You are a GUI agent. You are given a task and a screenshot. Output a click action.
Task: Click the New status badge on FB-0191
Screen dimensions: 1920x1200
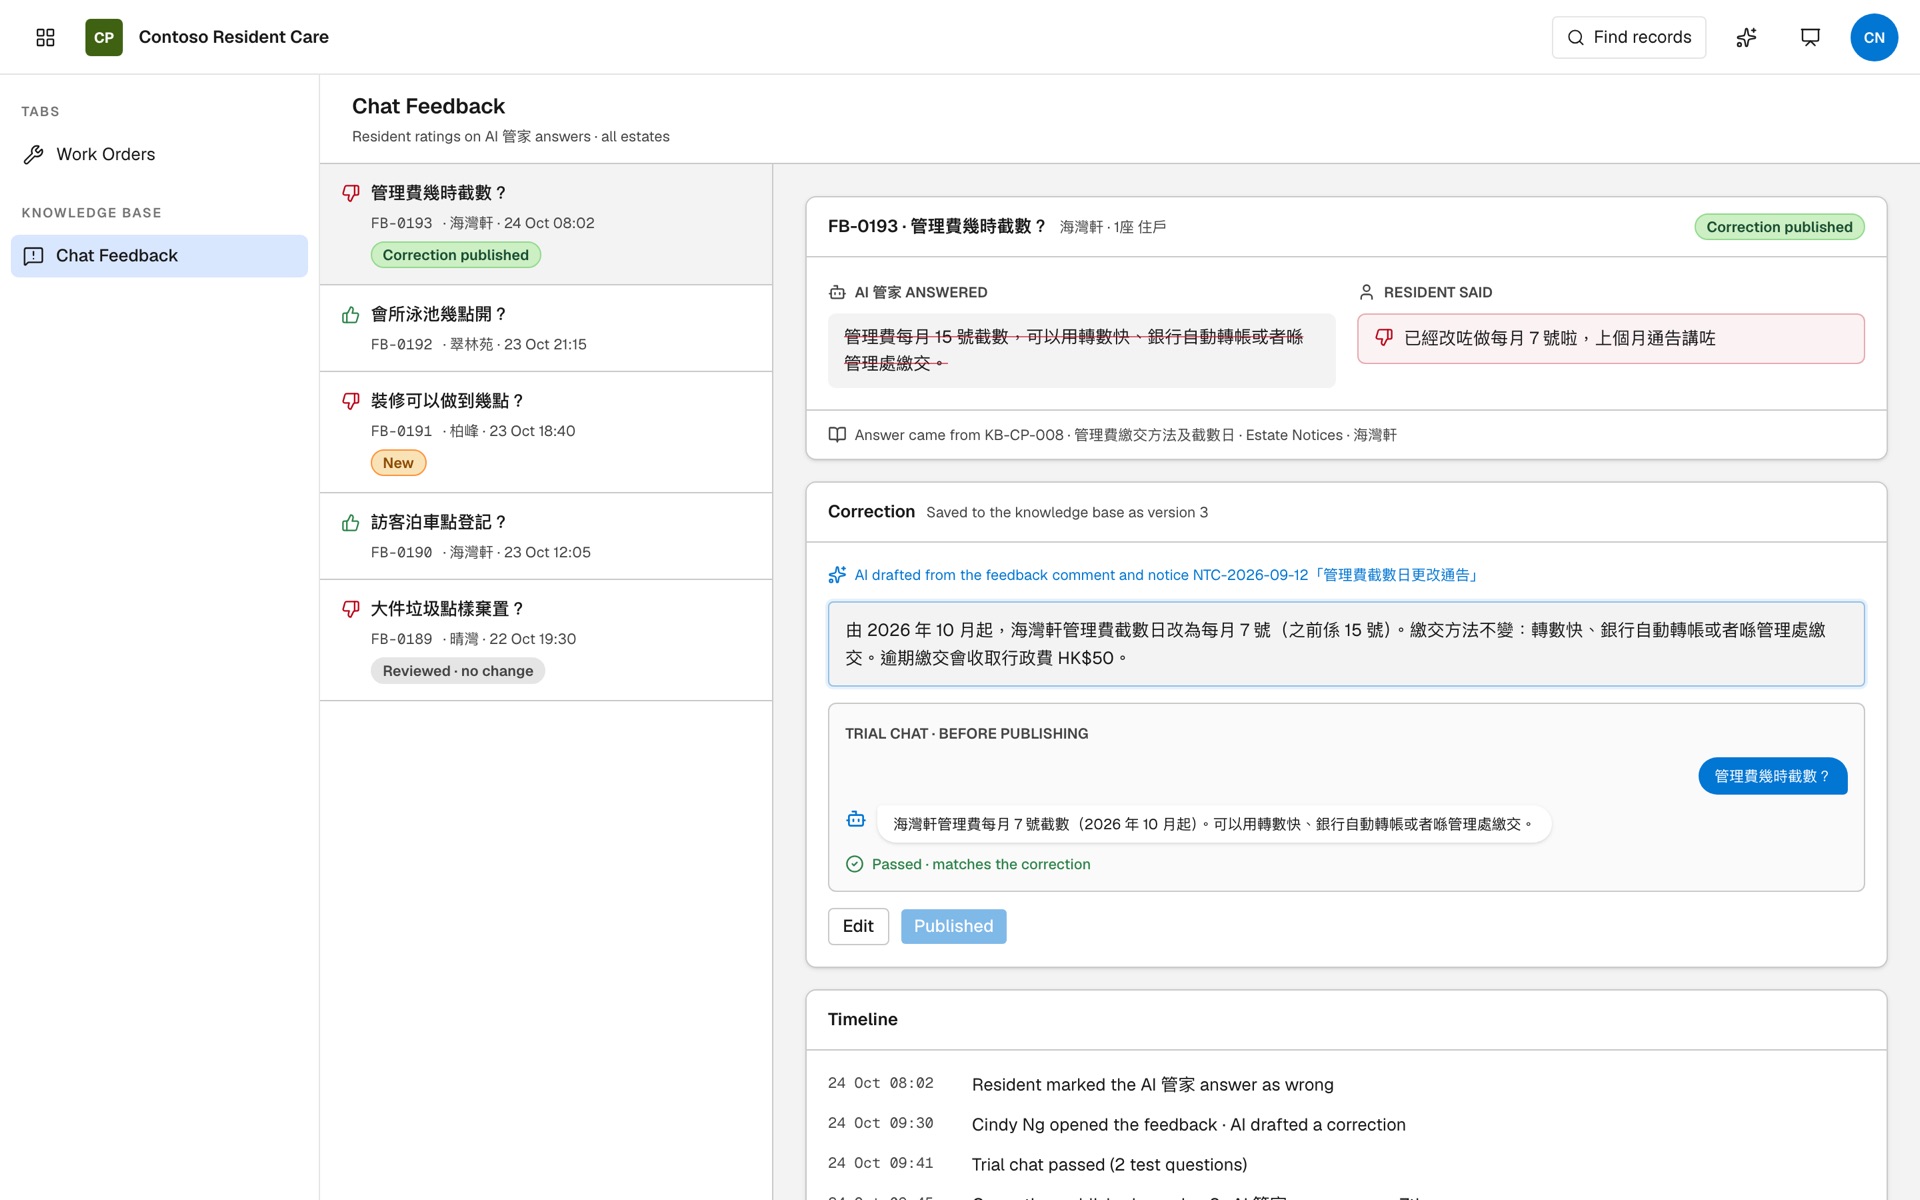coord(398,463)
